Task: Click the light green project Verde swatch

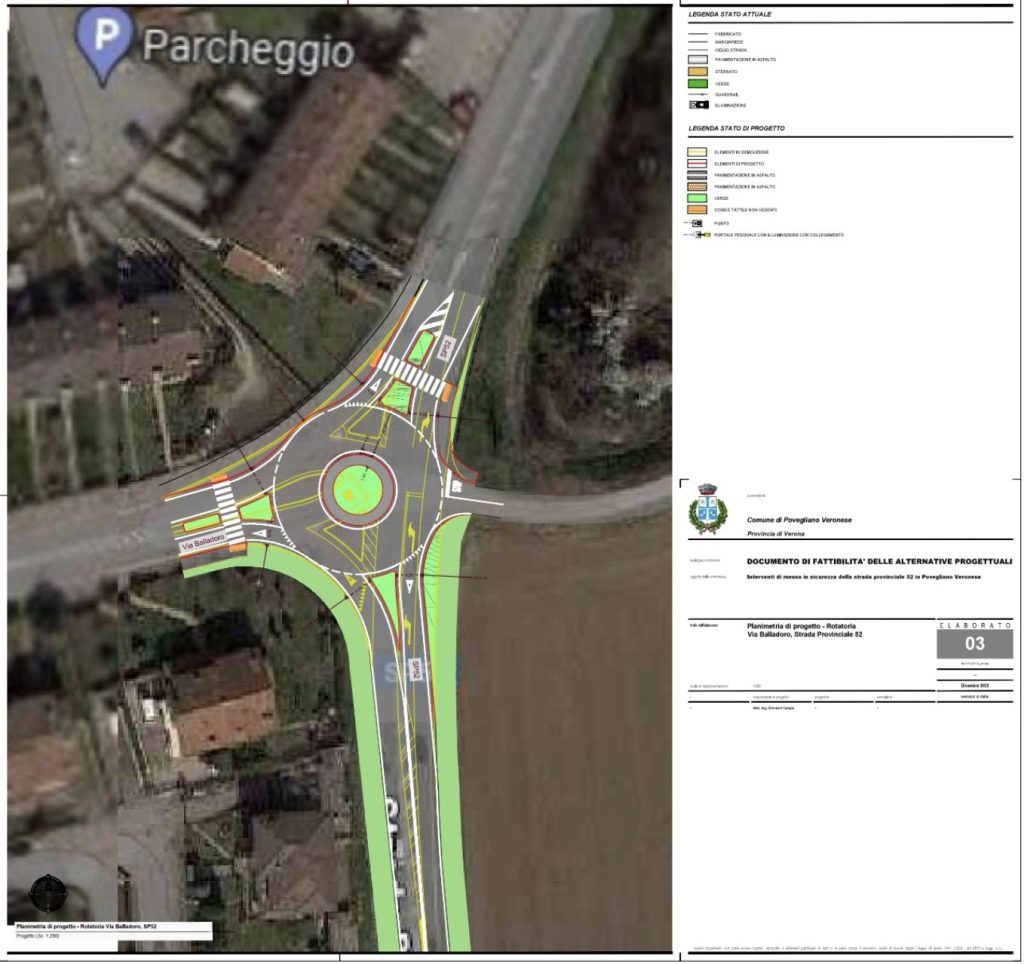Action: pos(698,198)
